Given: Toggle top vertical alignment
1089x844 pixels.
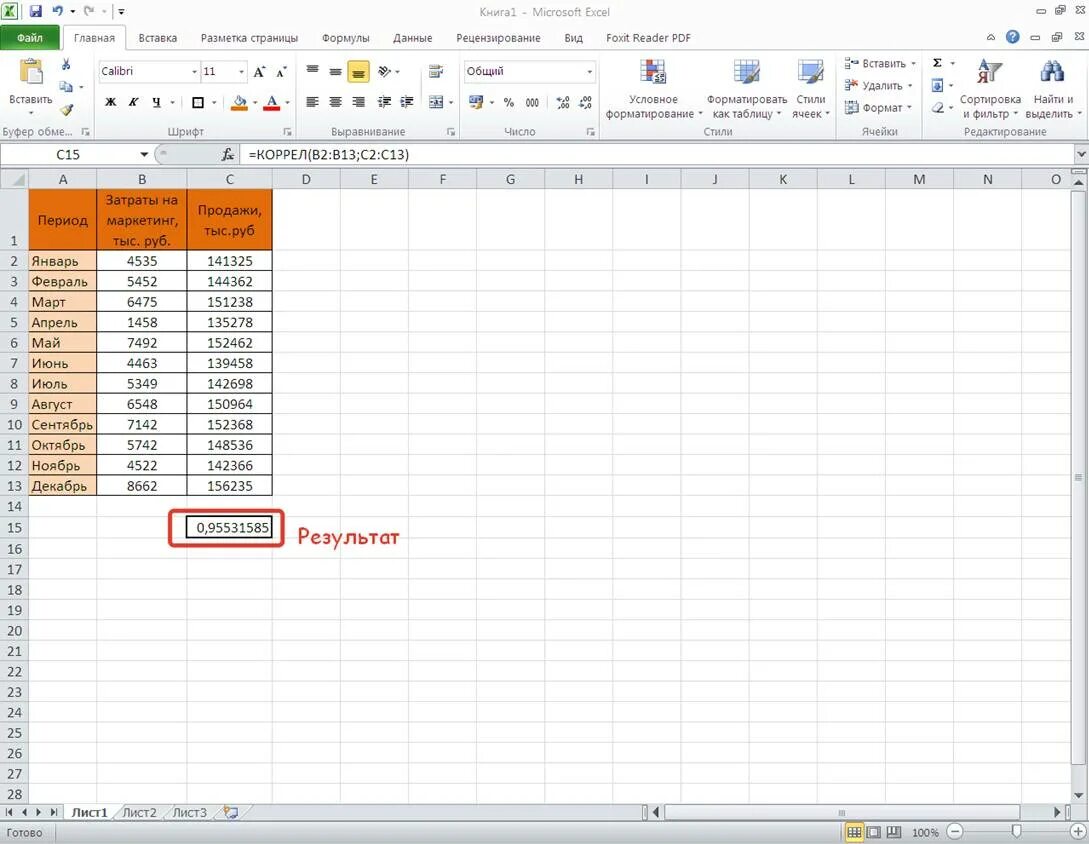Looking at the screenshot, I should click(x=313, y=72).
